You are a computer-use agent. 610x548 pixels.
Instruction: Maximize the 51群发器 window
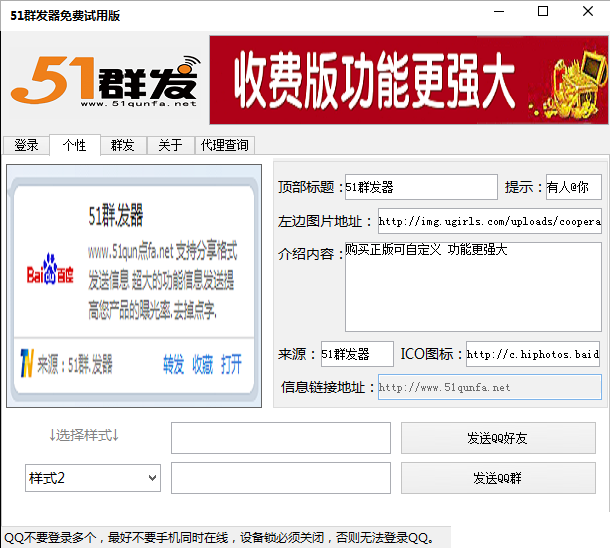[x=543, y=11]
